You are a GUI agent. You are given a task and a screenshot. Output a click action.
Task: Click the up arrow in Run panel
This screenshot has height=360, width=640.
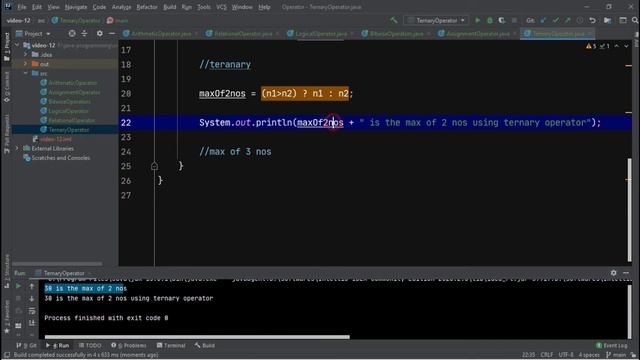[32, 287]
